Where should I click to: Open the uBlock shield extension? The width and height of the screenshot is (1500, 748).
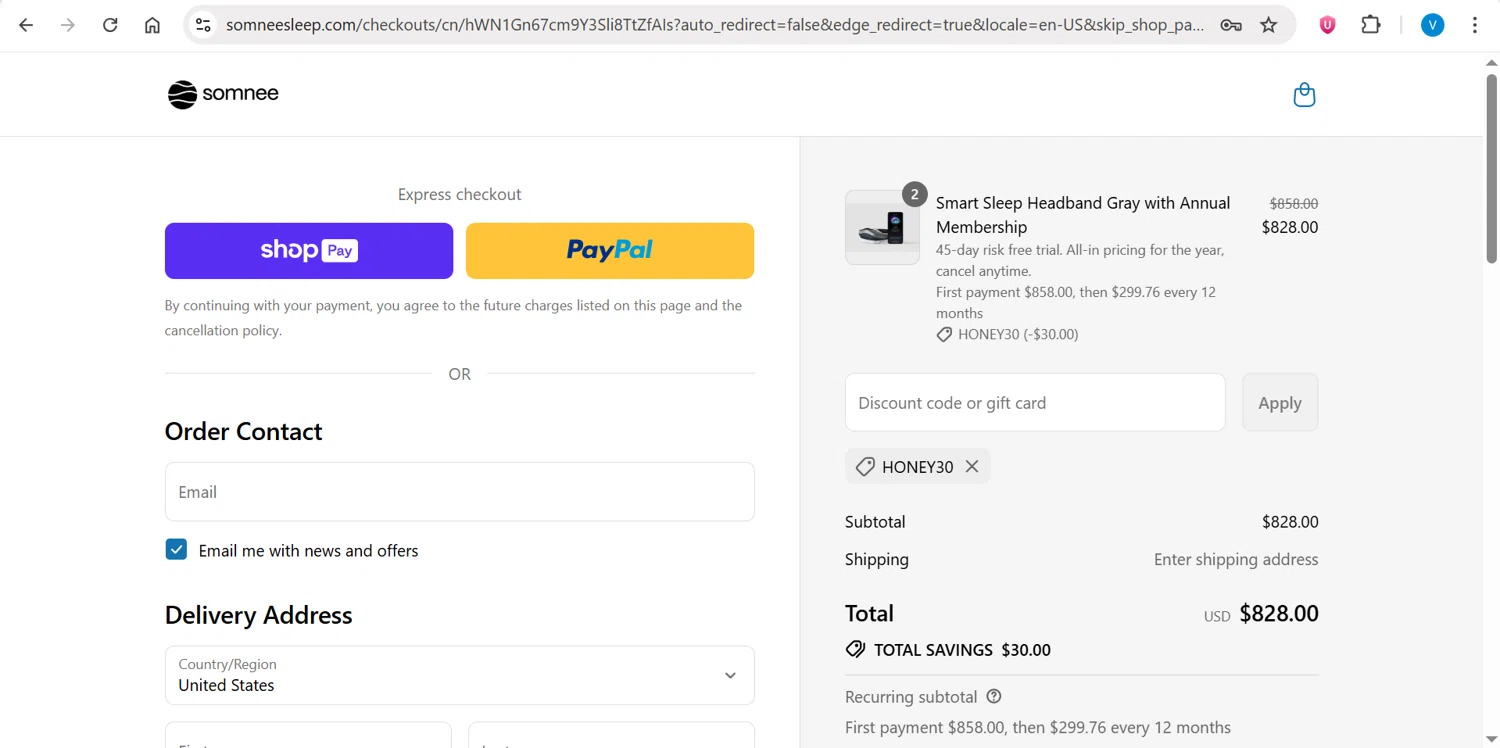[1327, 25]
